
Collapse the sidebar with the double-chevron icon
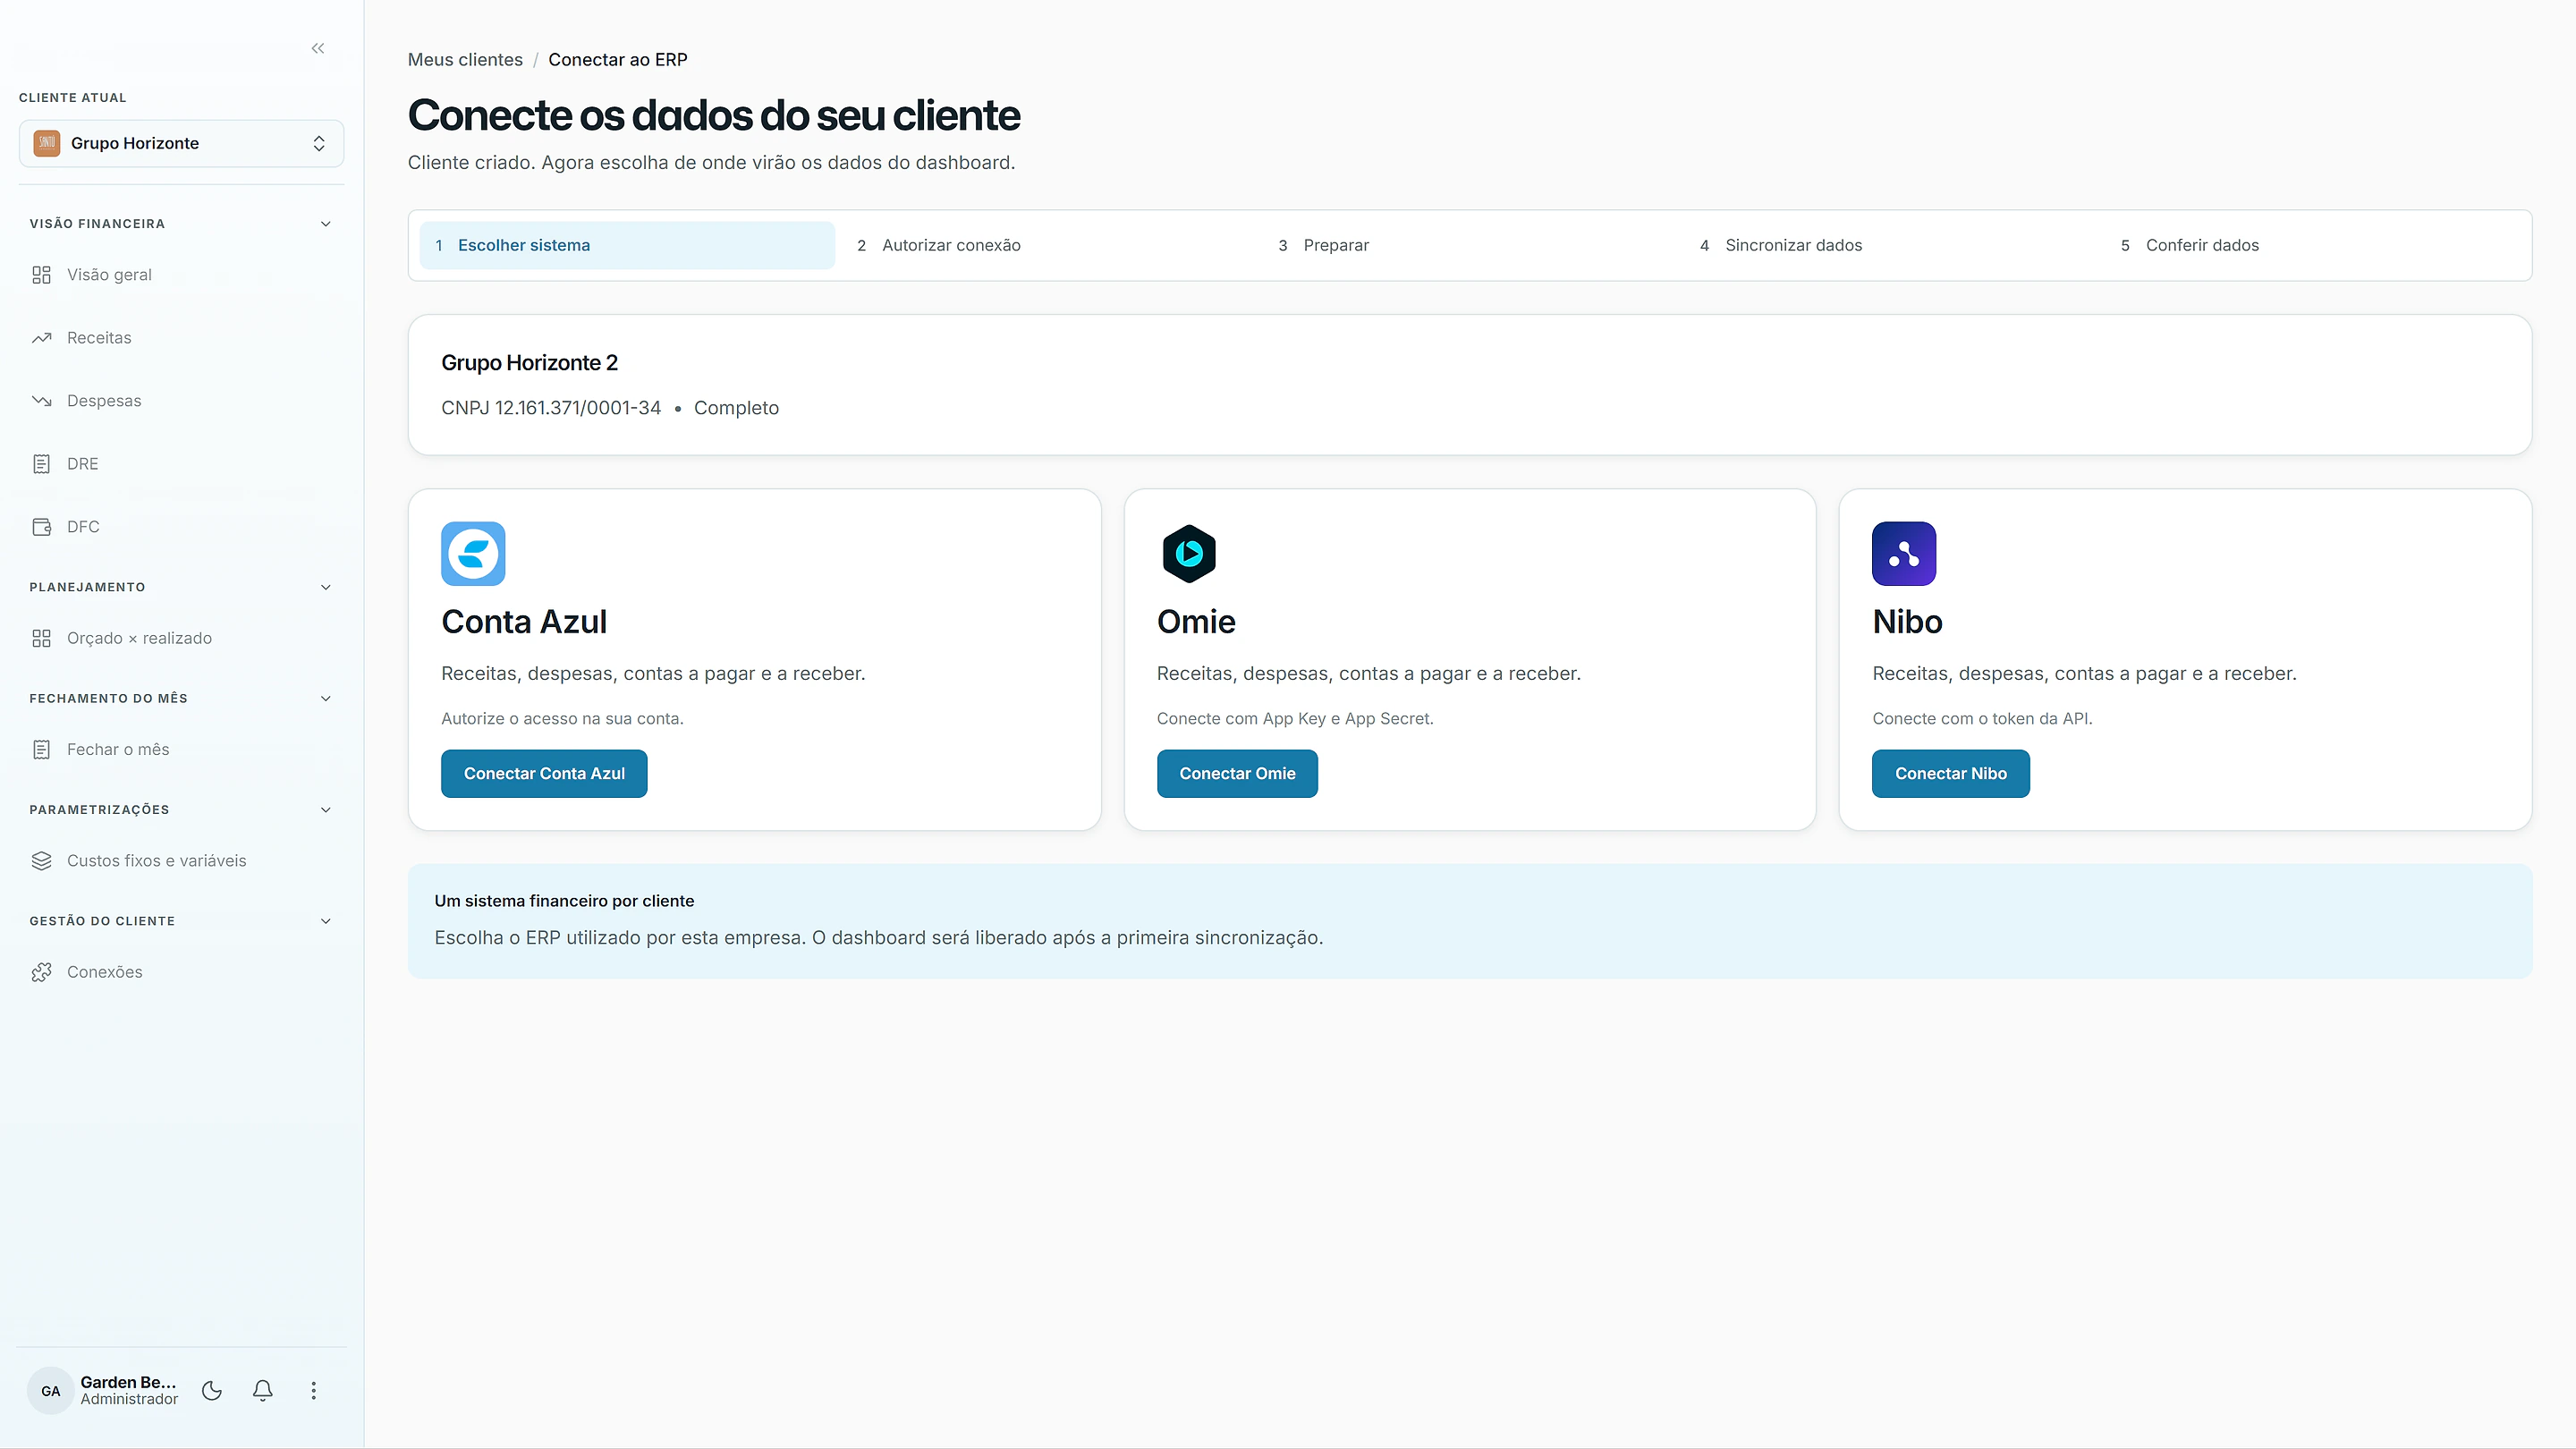pyautogui.click(x=318, y=48)
